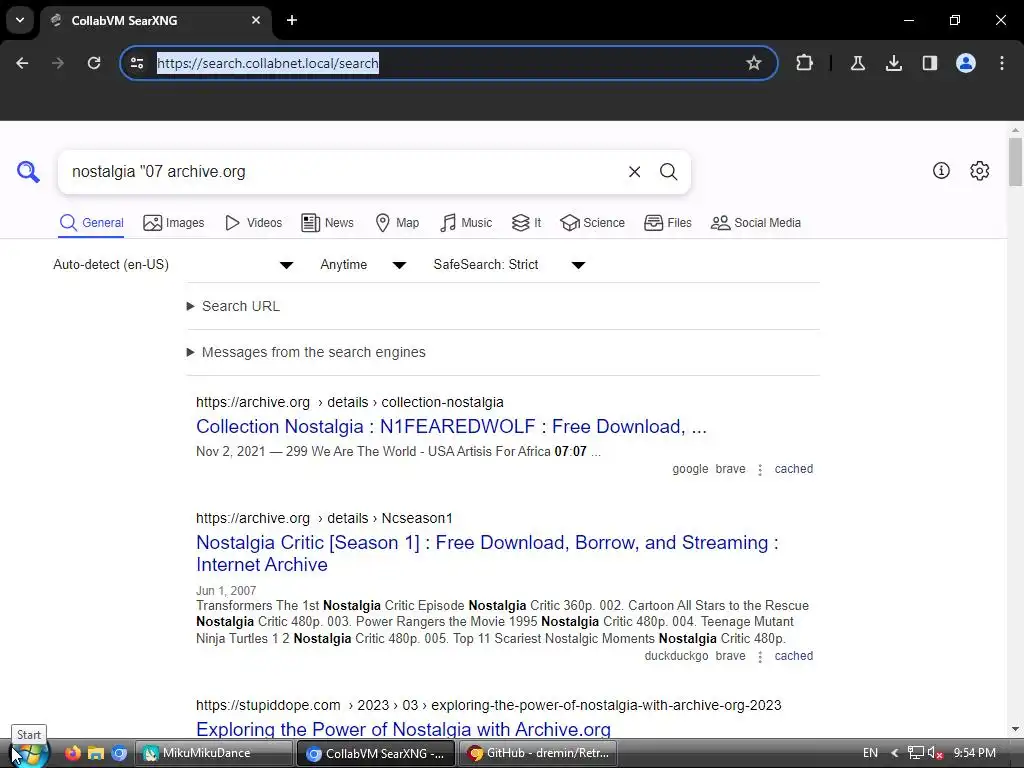Bookmark this page with the star icon

coord(754,63)
